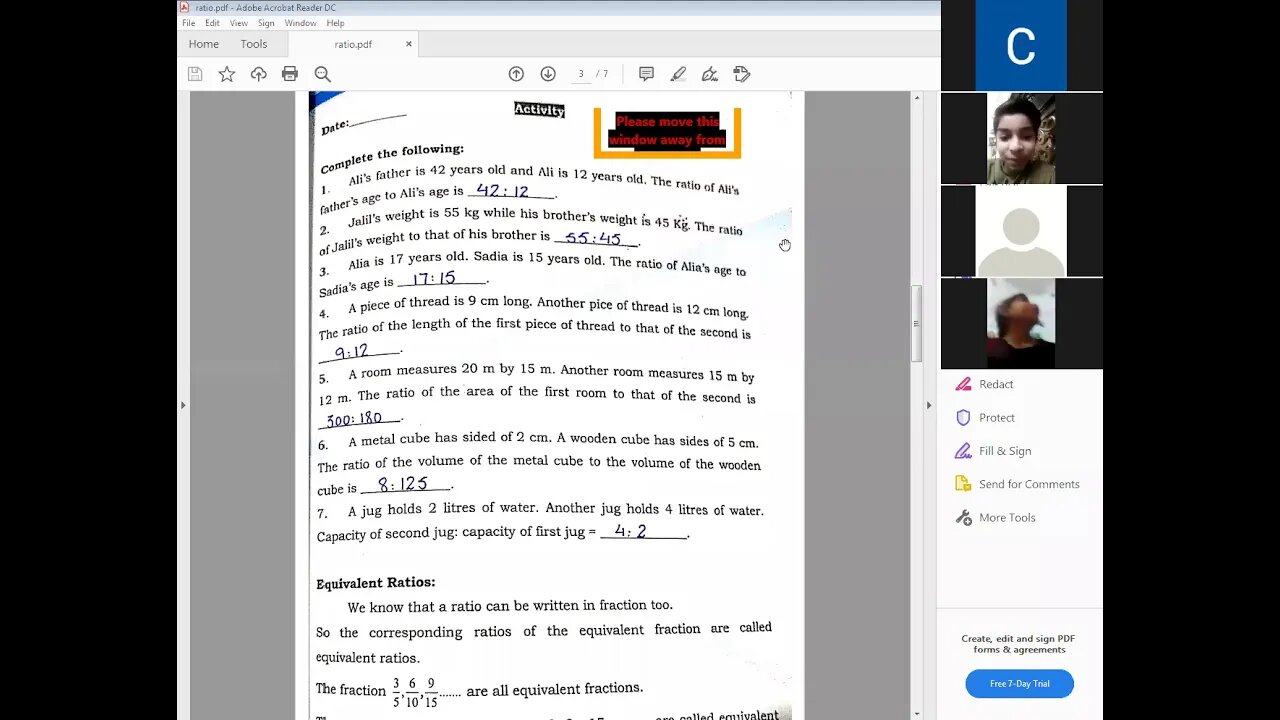1280x720 pixels.
Task: Open the Sign menu
Action: point(266,23)
